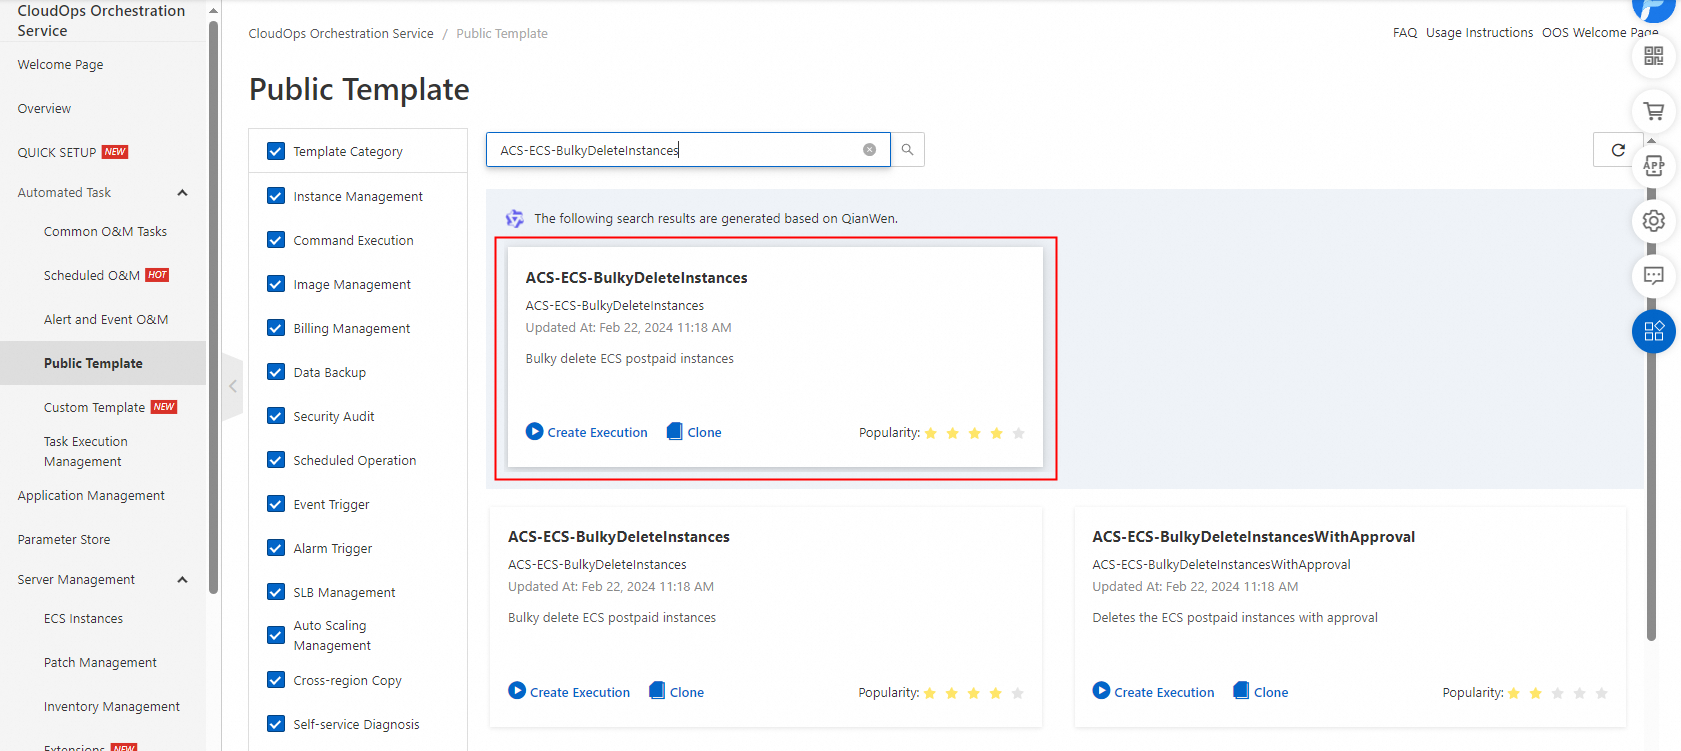Refresh the template list
The width and height of the screenshot is (1681, 751).
click(x=1617, y=150)
